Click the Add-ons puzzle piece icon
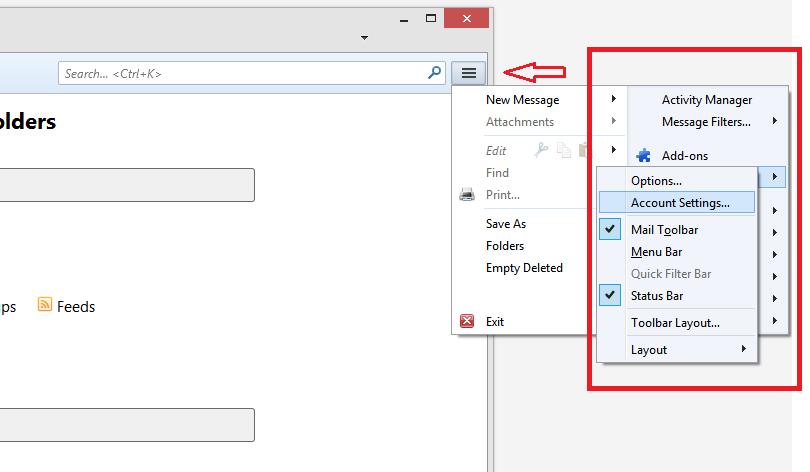 pyautogui.click(x=643, y=155)
